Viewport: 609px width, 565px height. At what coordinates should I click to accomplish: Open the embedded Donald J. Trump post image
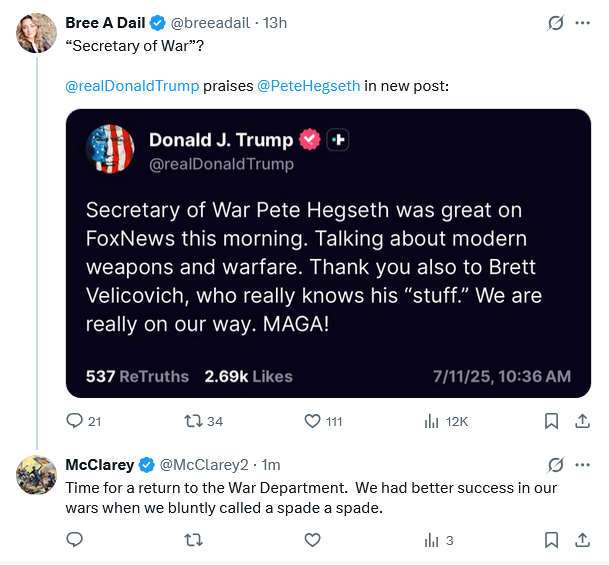tap(328, 253)
